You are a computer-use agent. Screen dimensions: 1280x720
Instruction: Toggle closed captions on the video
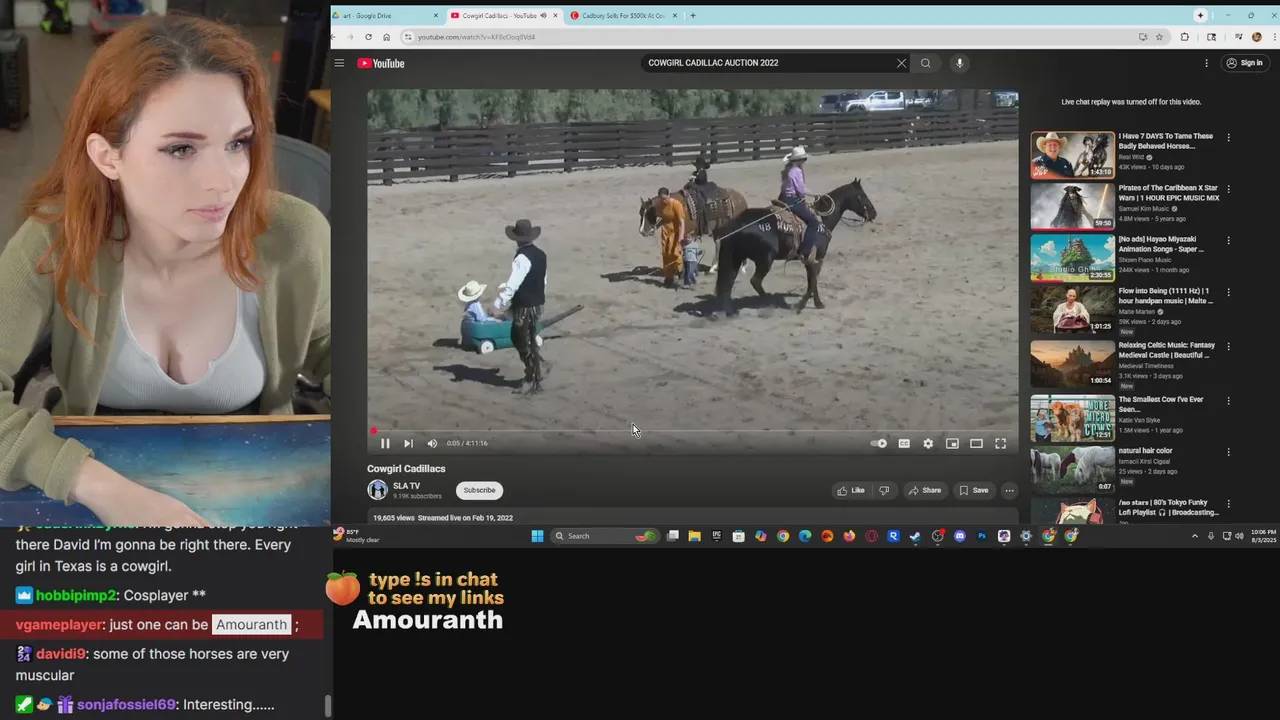click(904, 443)
